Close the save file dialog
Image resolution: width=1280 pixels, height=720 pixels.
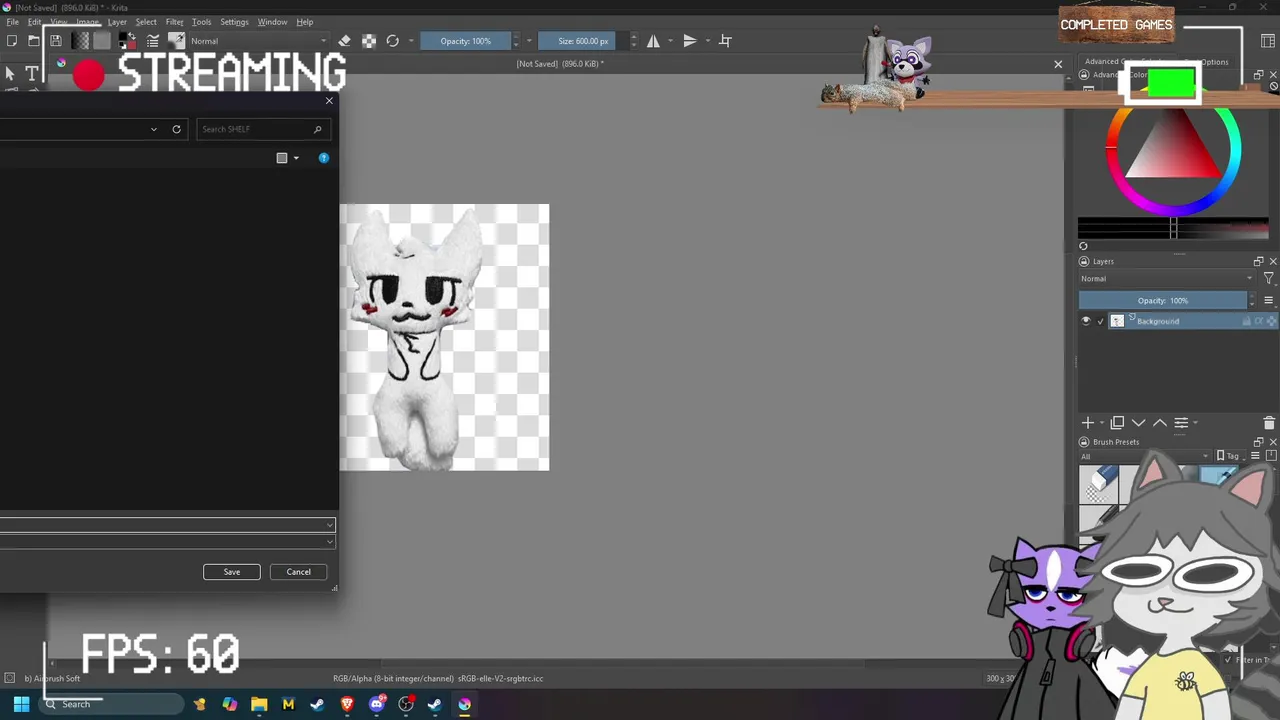[329, 101]
